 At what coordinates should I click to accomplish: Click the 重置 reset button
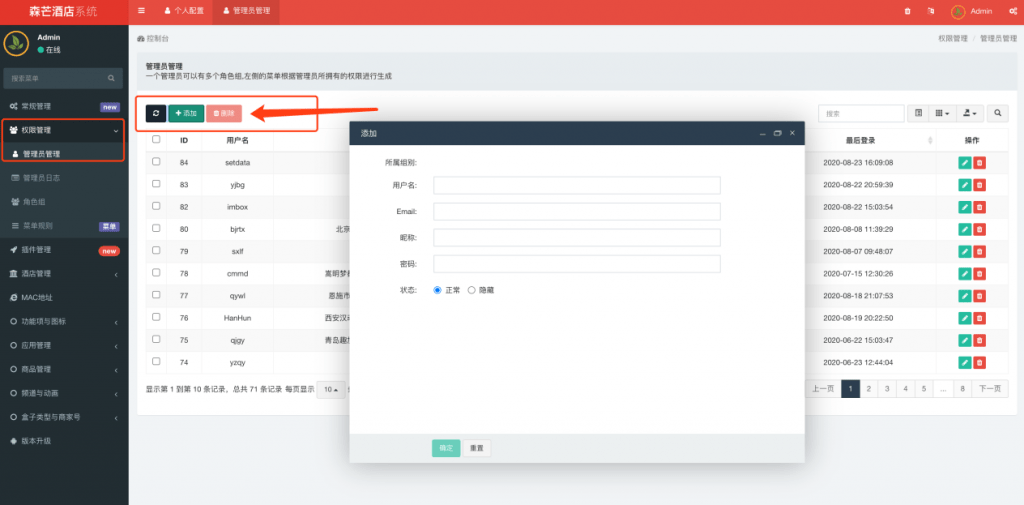point(477,448)
